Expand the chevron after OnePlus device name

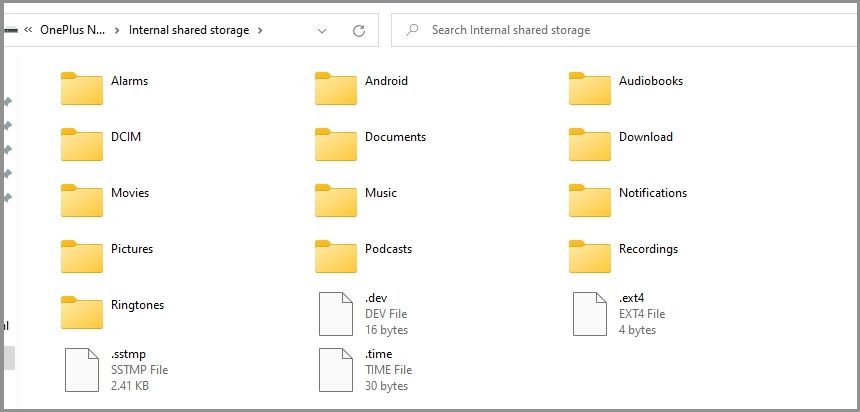(x=117, y=31)
